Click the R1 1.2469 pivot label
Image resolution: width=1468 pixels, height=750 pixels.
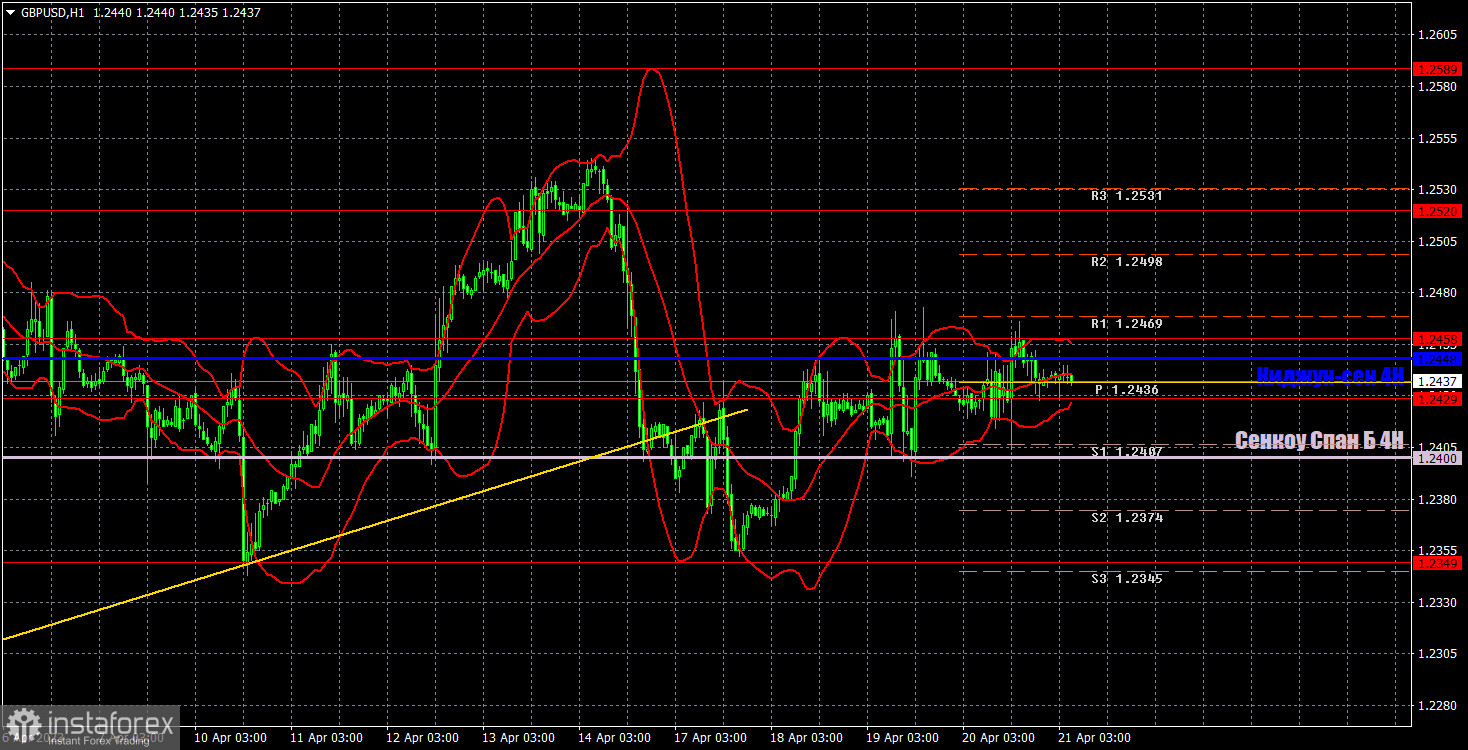tap(1126, 324)
